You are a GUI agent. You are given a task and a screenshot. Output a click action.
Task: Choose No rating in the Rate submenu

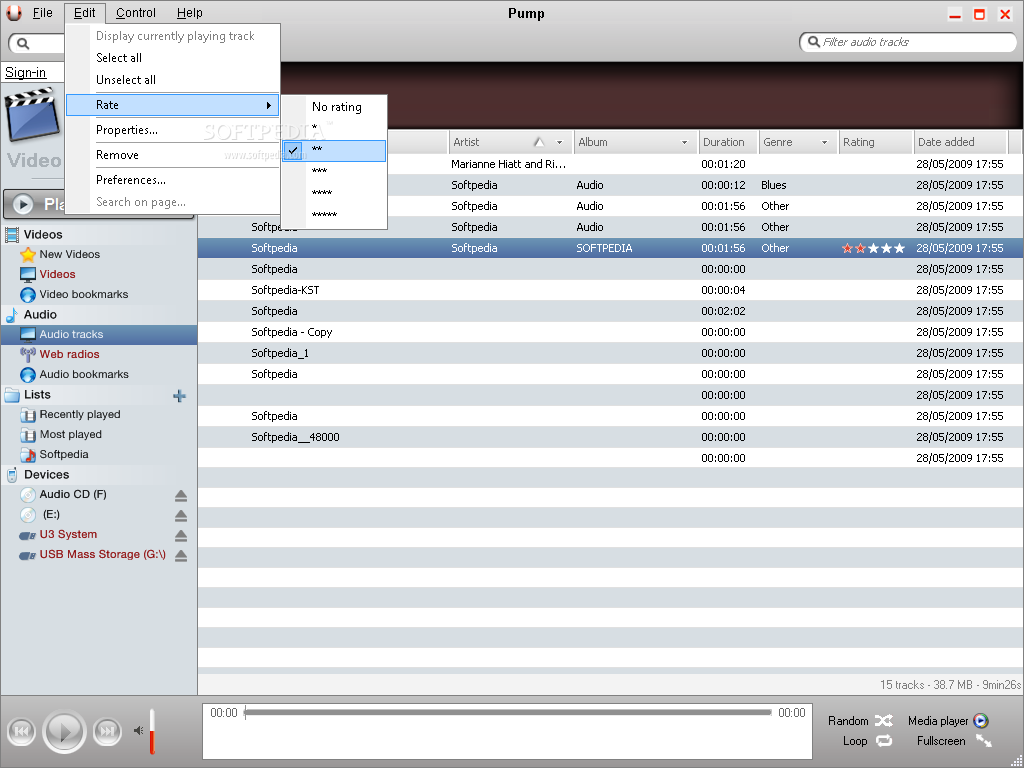click(334, 106)
